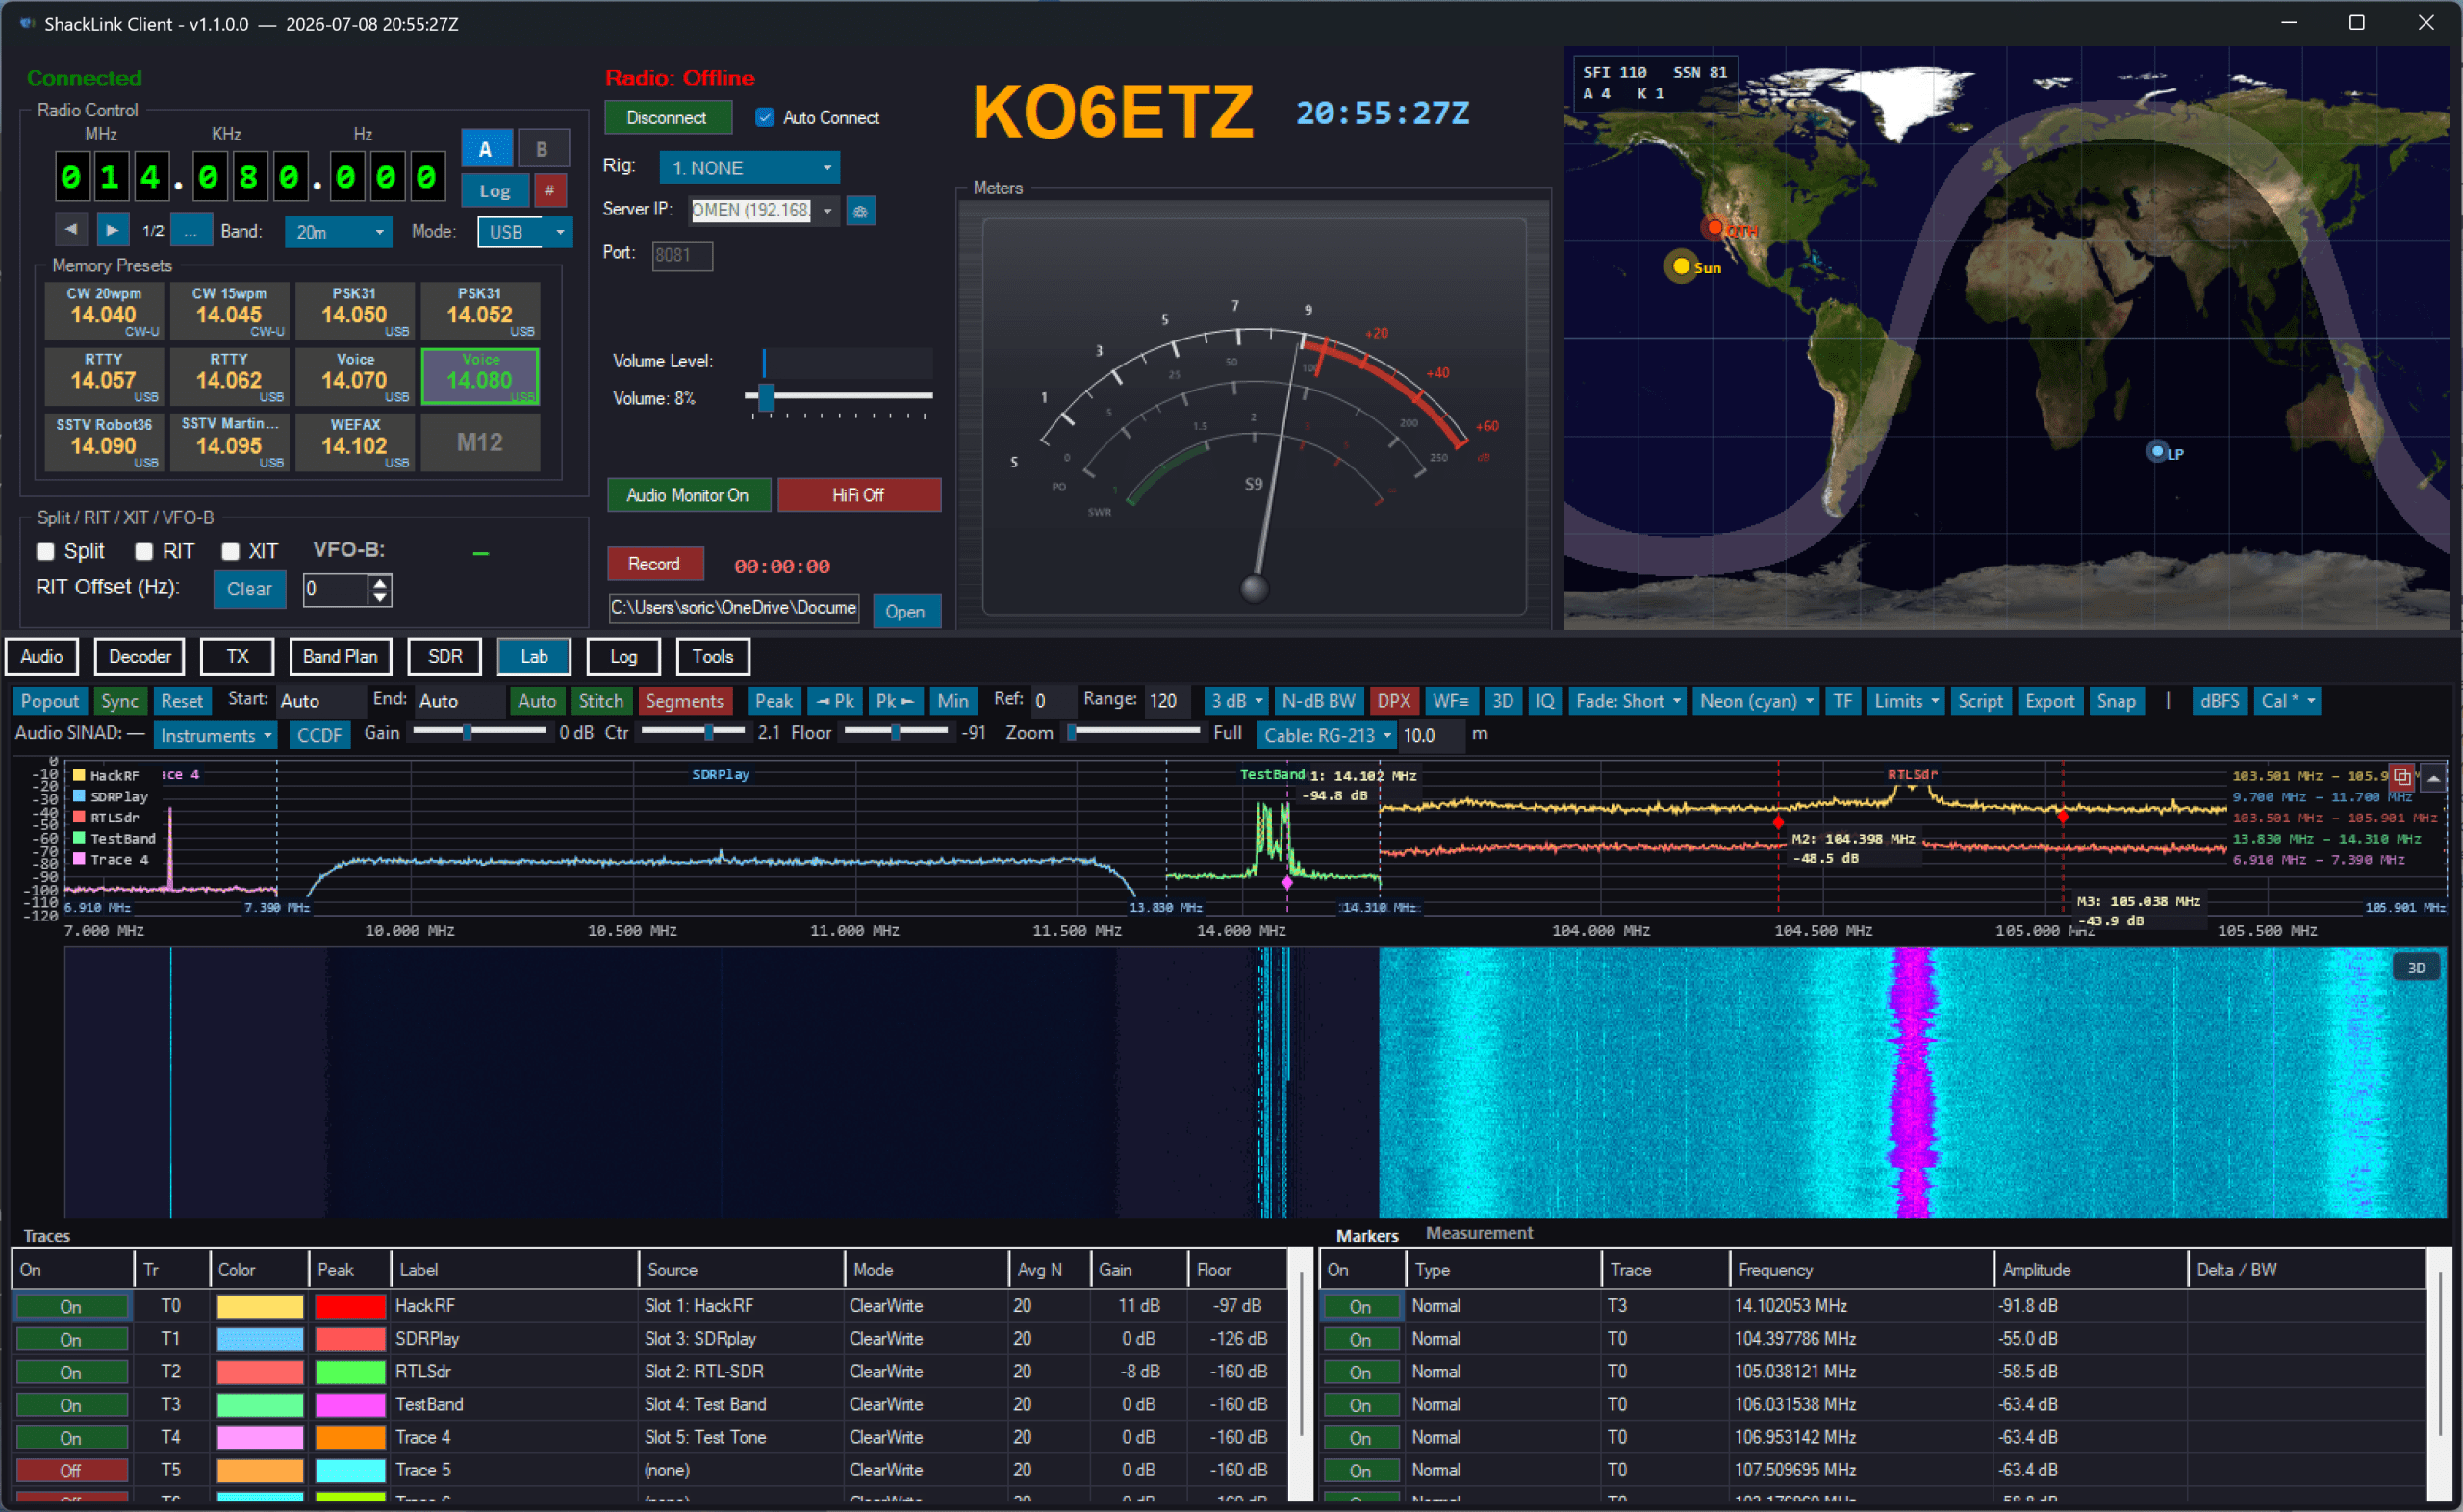Click the left peak search Pk button
Image resolution: width=2463 pixels, height=1512 pixels.
[836, 701]
